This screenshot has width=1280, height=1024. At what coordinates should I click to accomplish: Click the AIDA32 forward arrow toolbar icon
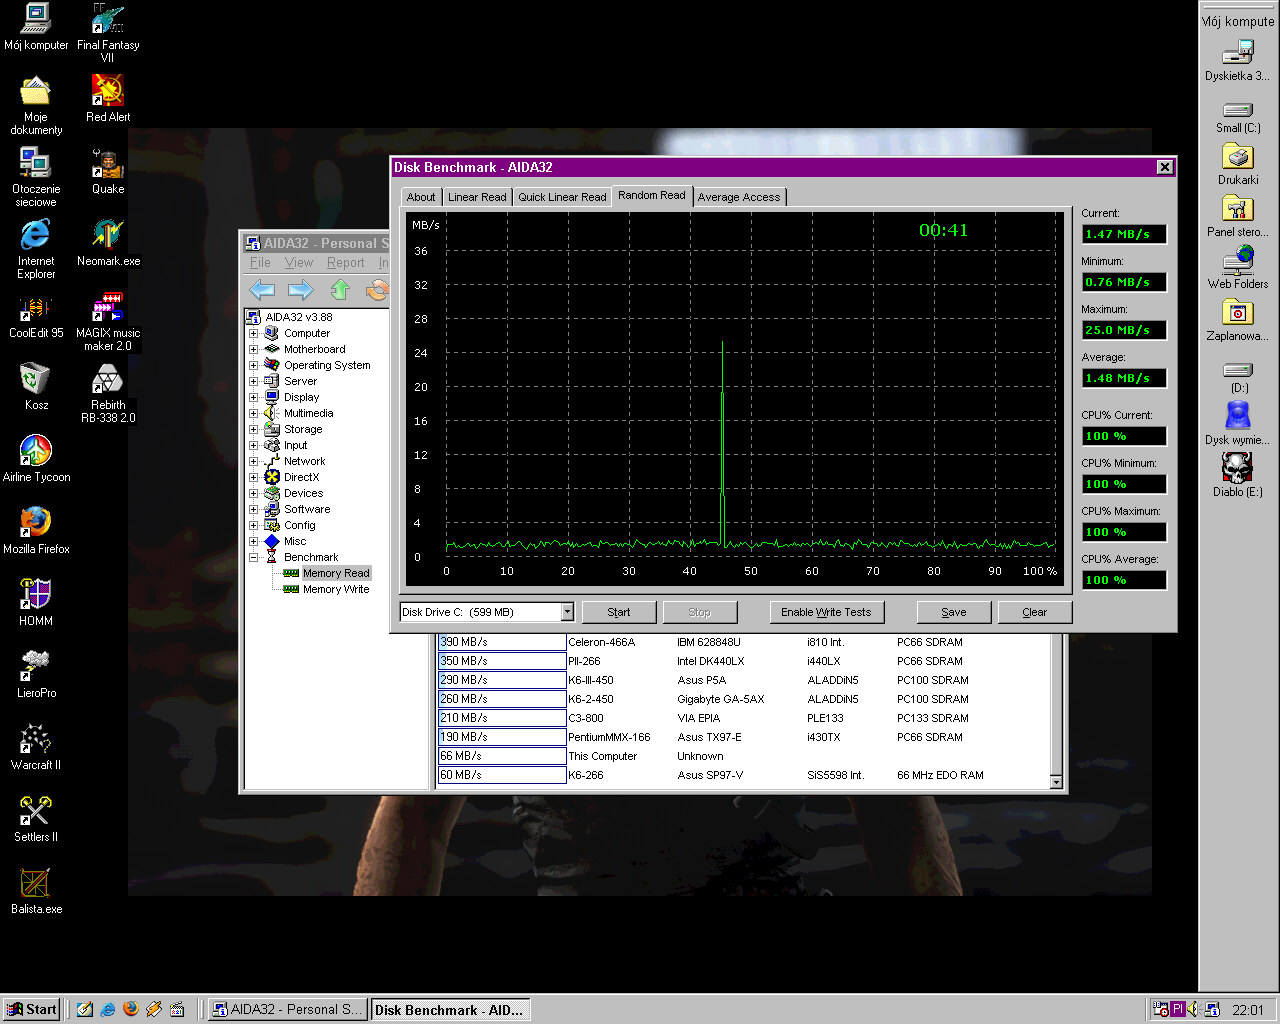(300, 290)
